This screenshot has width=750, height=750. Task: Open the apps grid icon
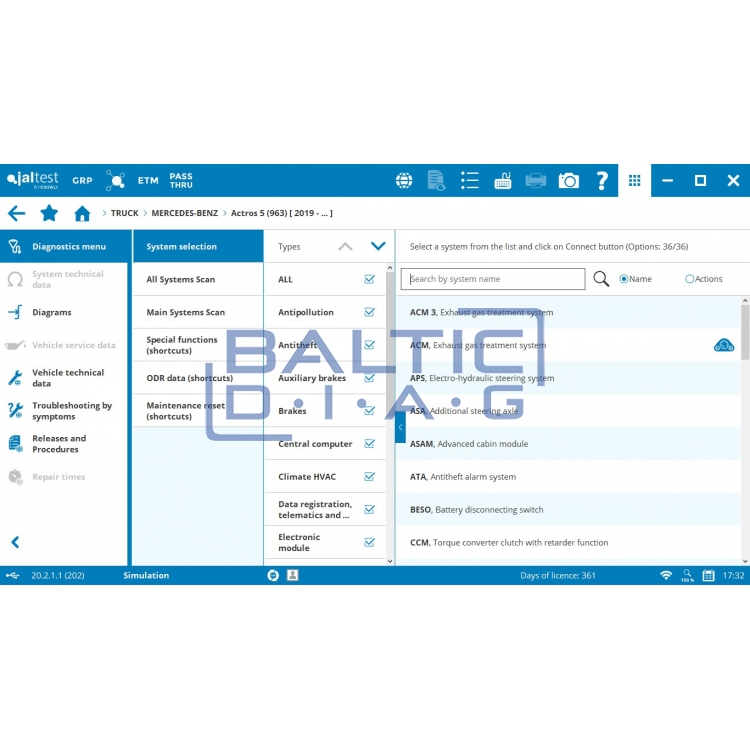(634, 180)
